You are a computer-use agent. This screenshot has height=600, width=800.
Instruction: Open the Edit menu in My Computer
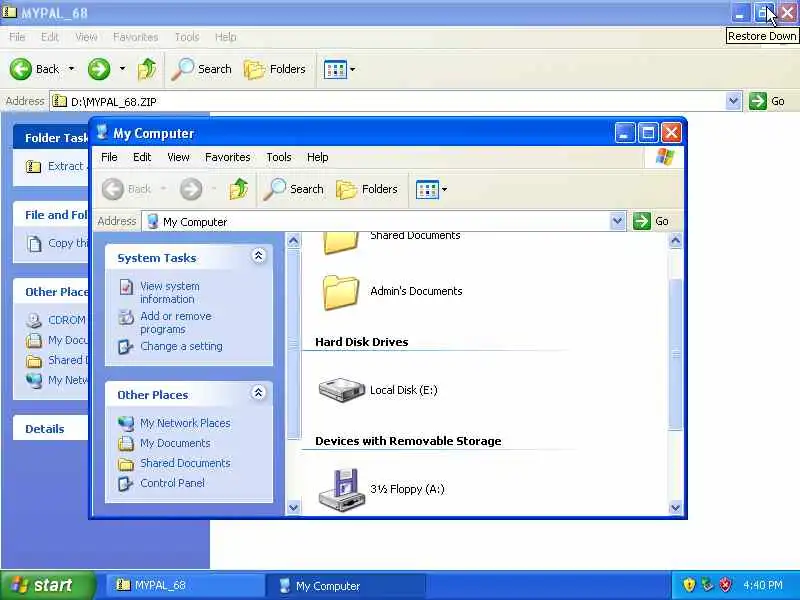[x=142, y=157]
